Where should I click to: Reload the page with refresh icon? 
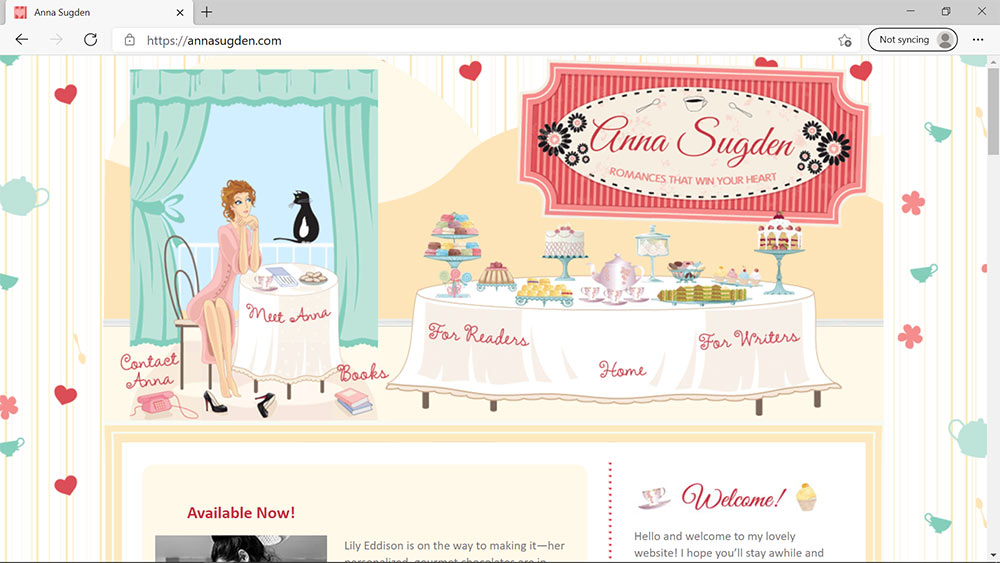click(90, 40)
